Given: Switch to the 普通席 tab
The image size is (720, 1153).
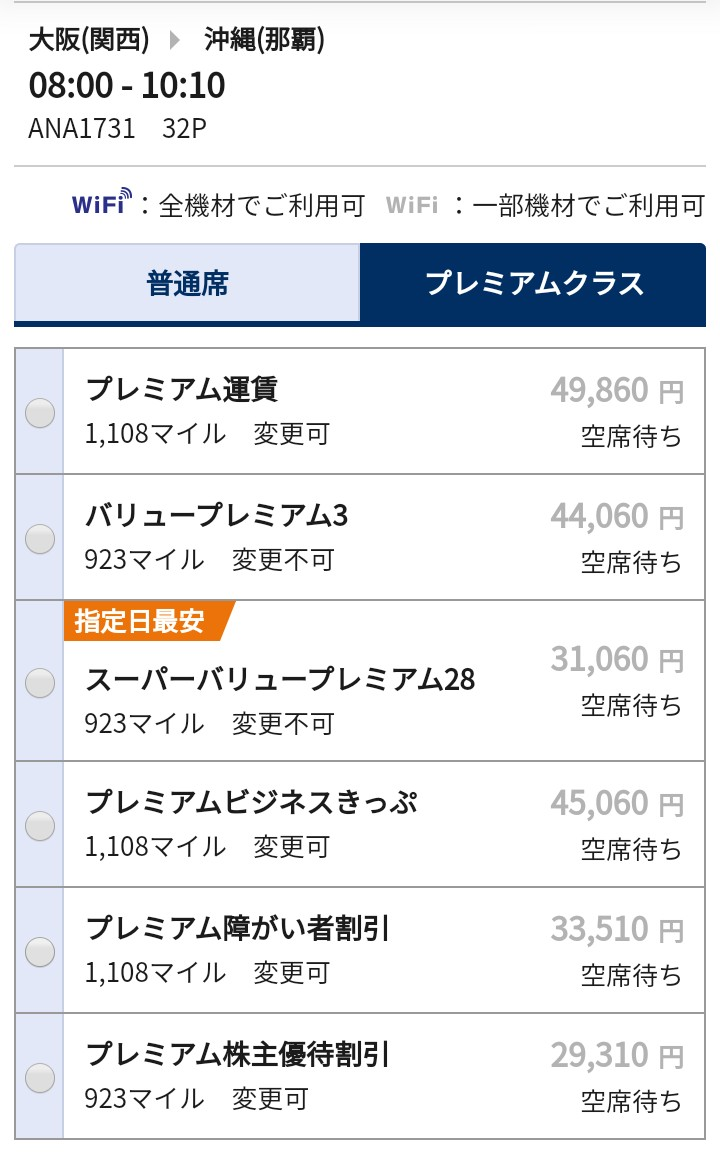Looking at the screenshot, I should pyautogui.click(x=187, y=283).
